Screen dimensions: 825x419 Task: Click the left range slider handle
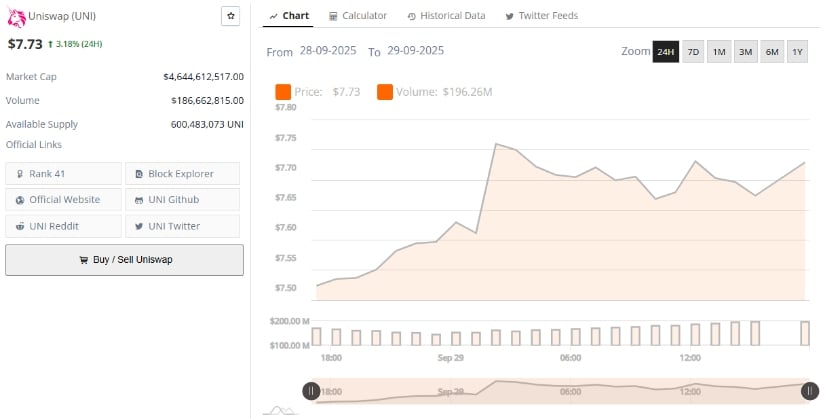pyautogui.click(x=311, y=391)
